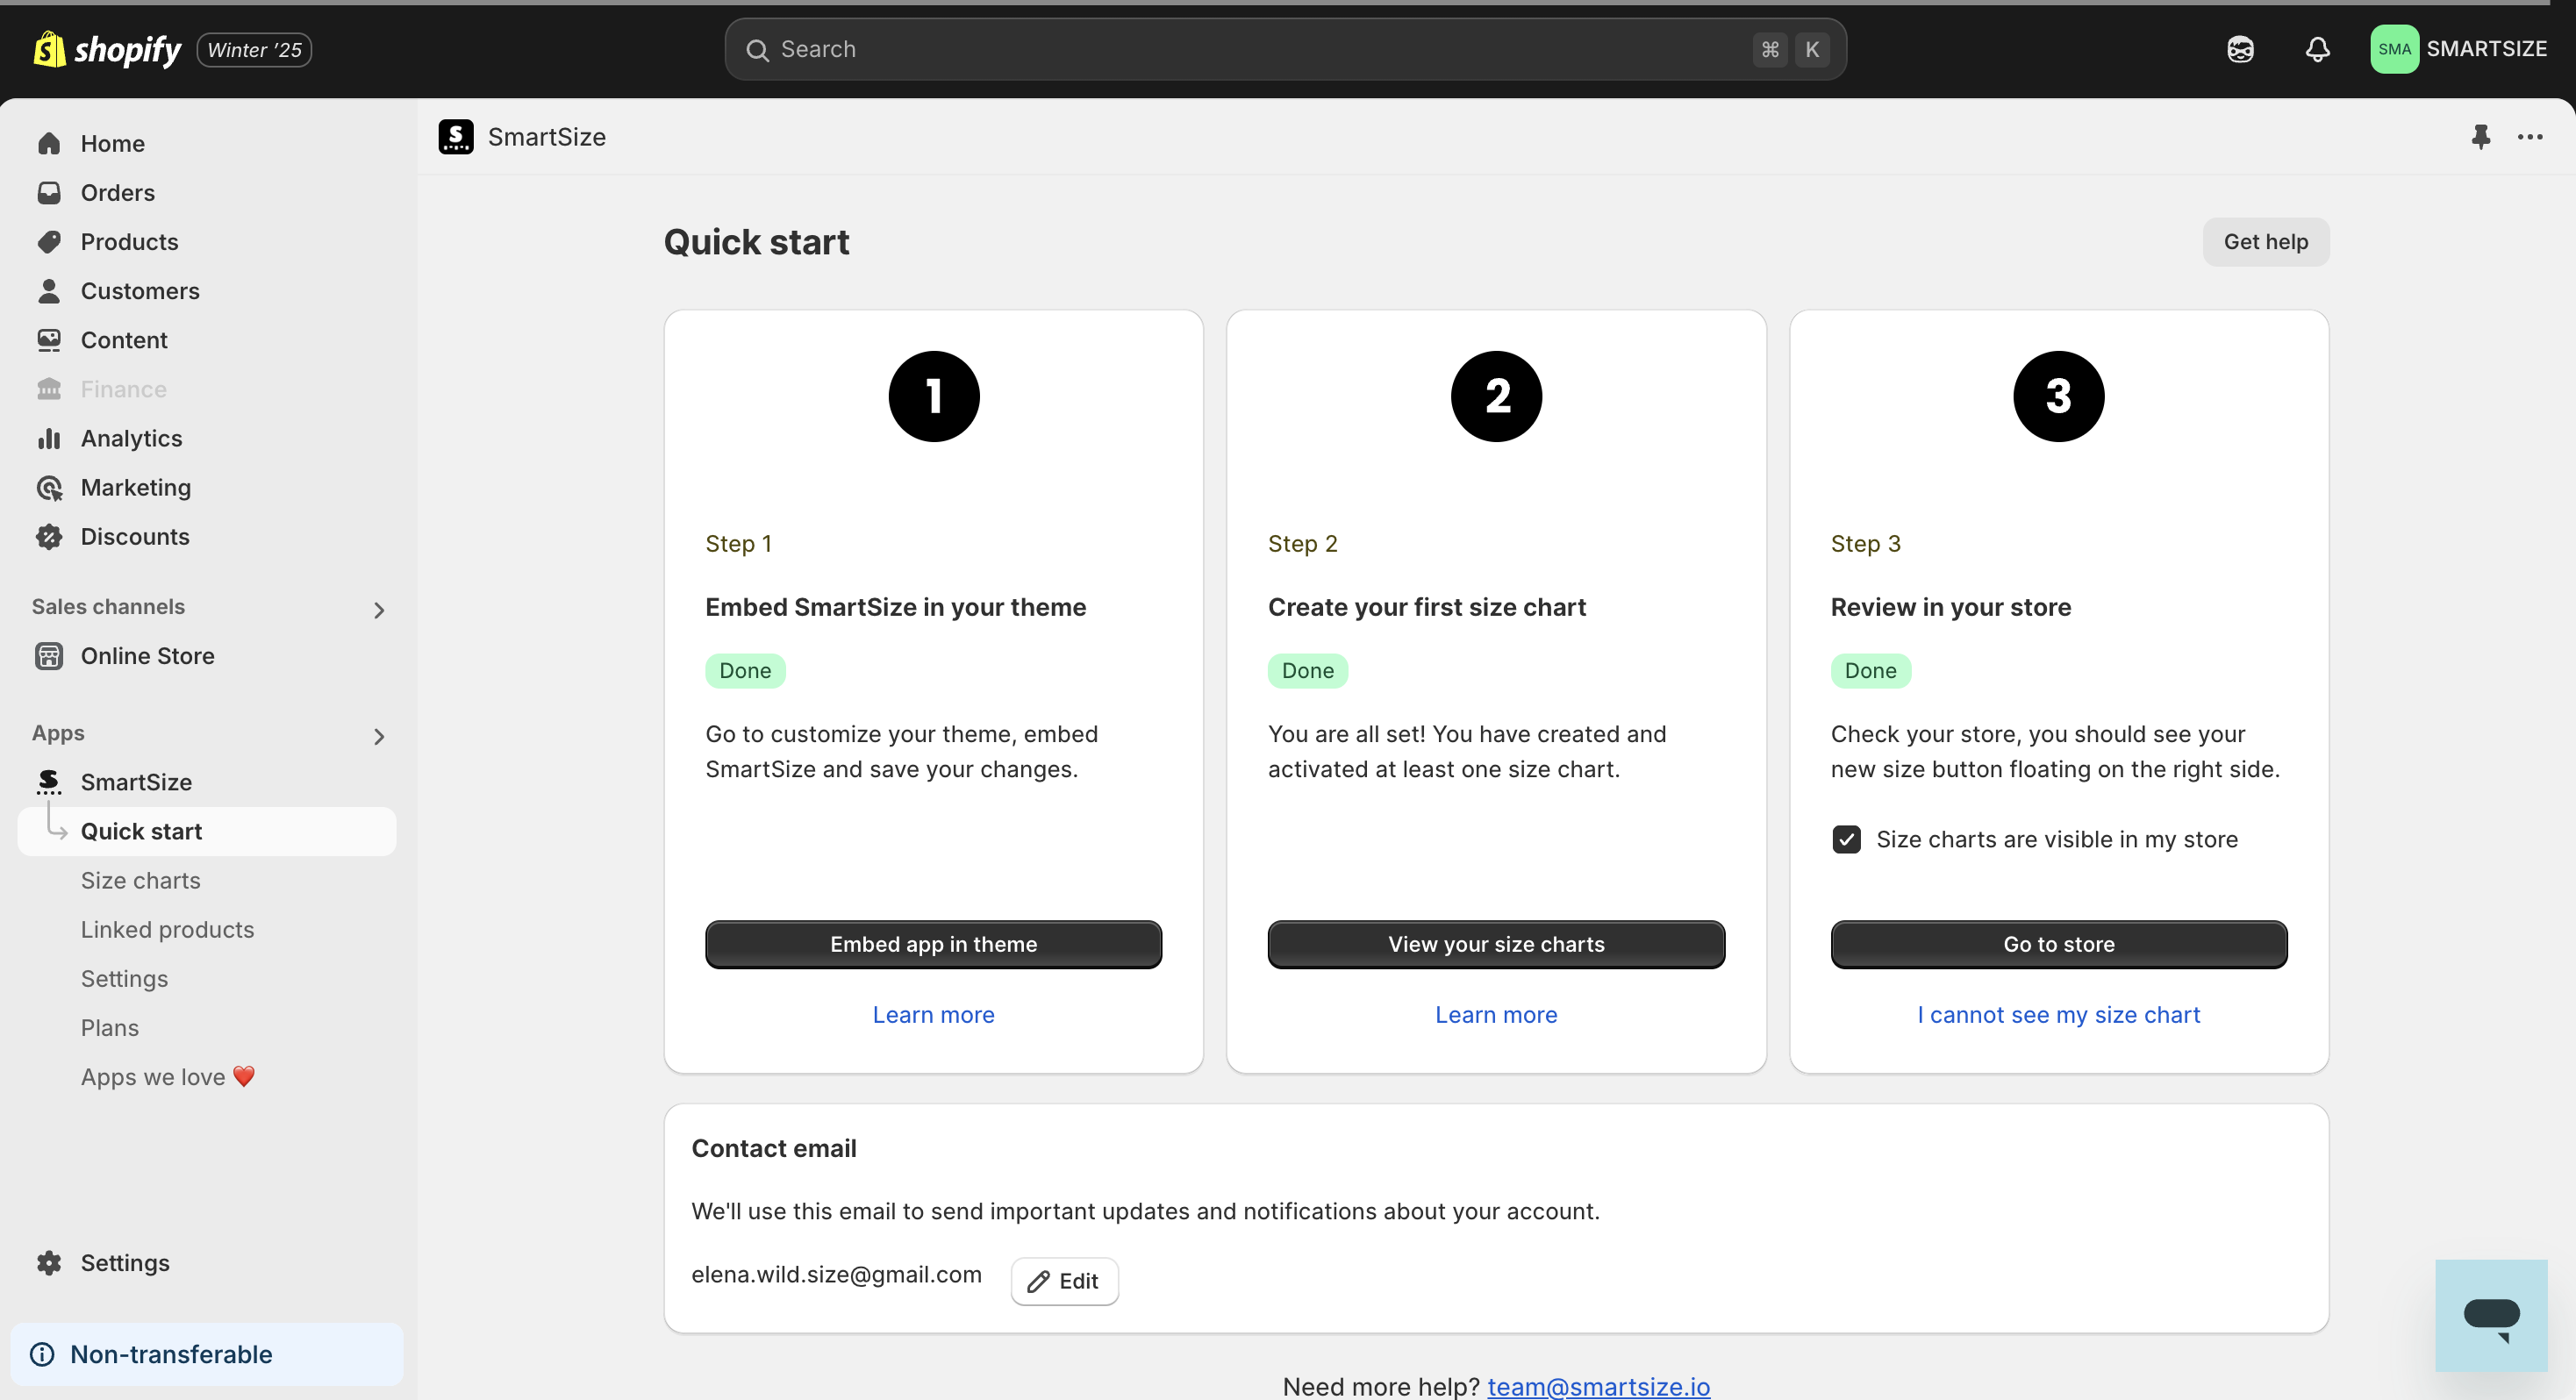The height and width of the screenshot is (1400, 2576).
Task: Open the I cannot see my size chart link
Action: 2058,1015
